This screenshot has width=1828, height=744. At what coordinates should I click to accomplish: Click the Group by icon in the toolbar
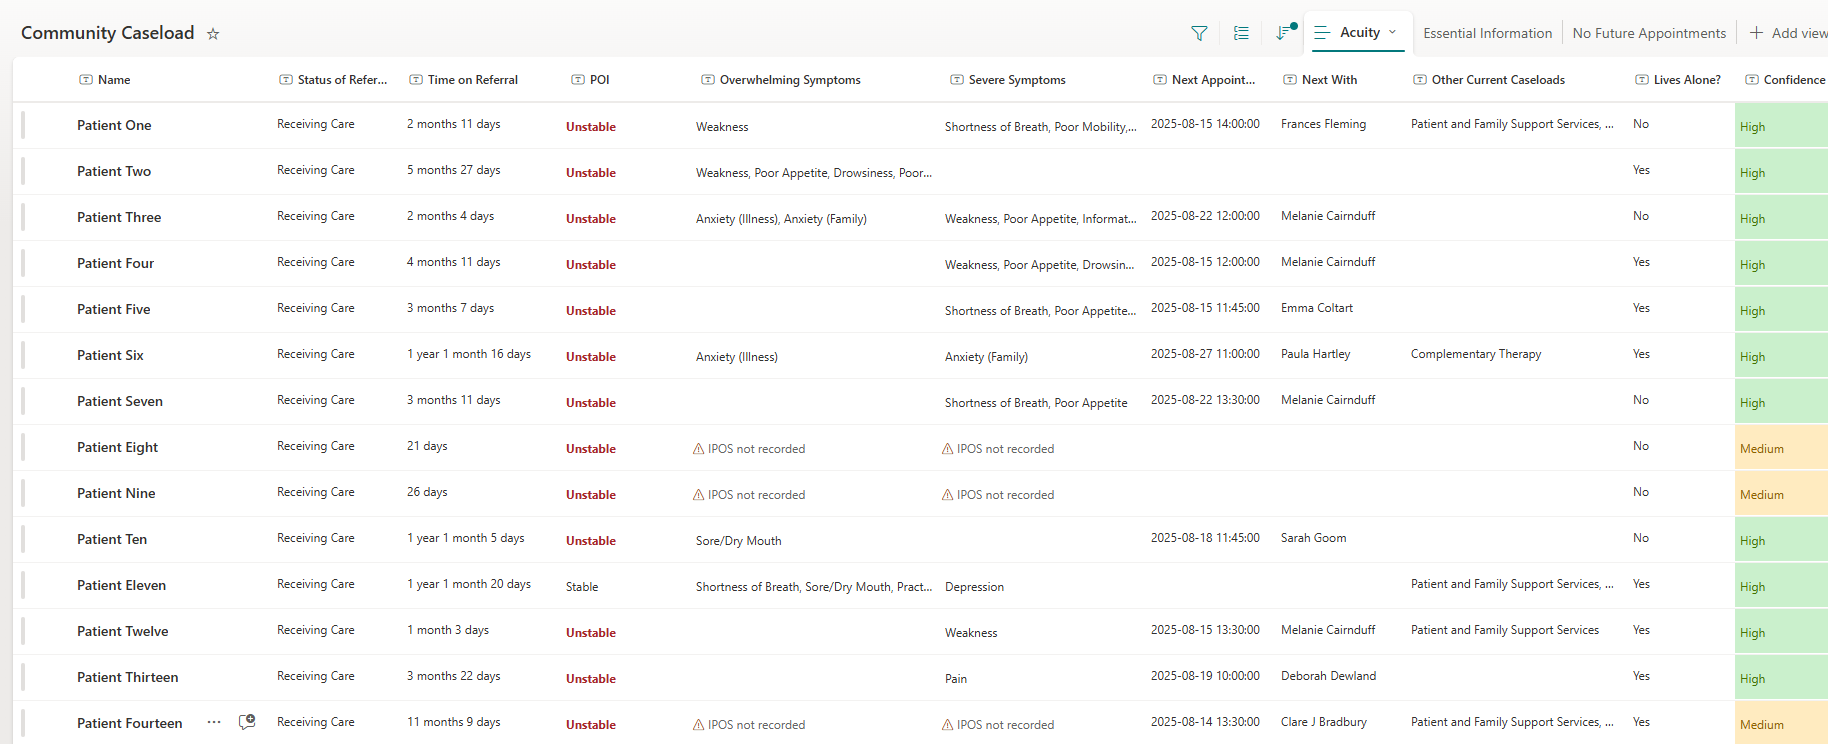(1241, 33)
